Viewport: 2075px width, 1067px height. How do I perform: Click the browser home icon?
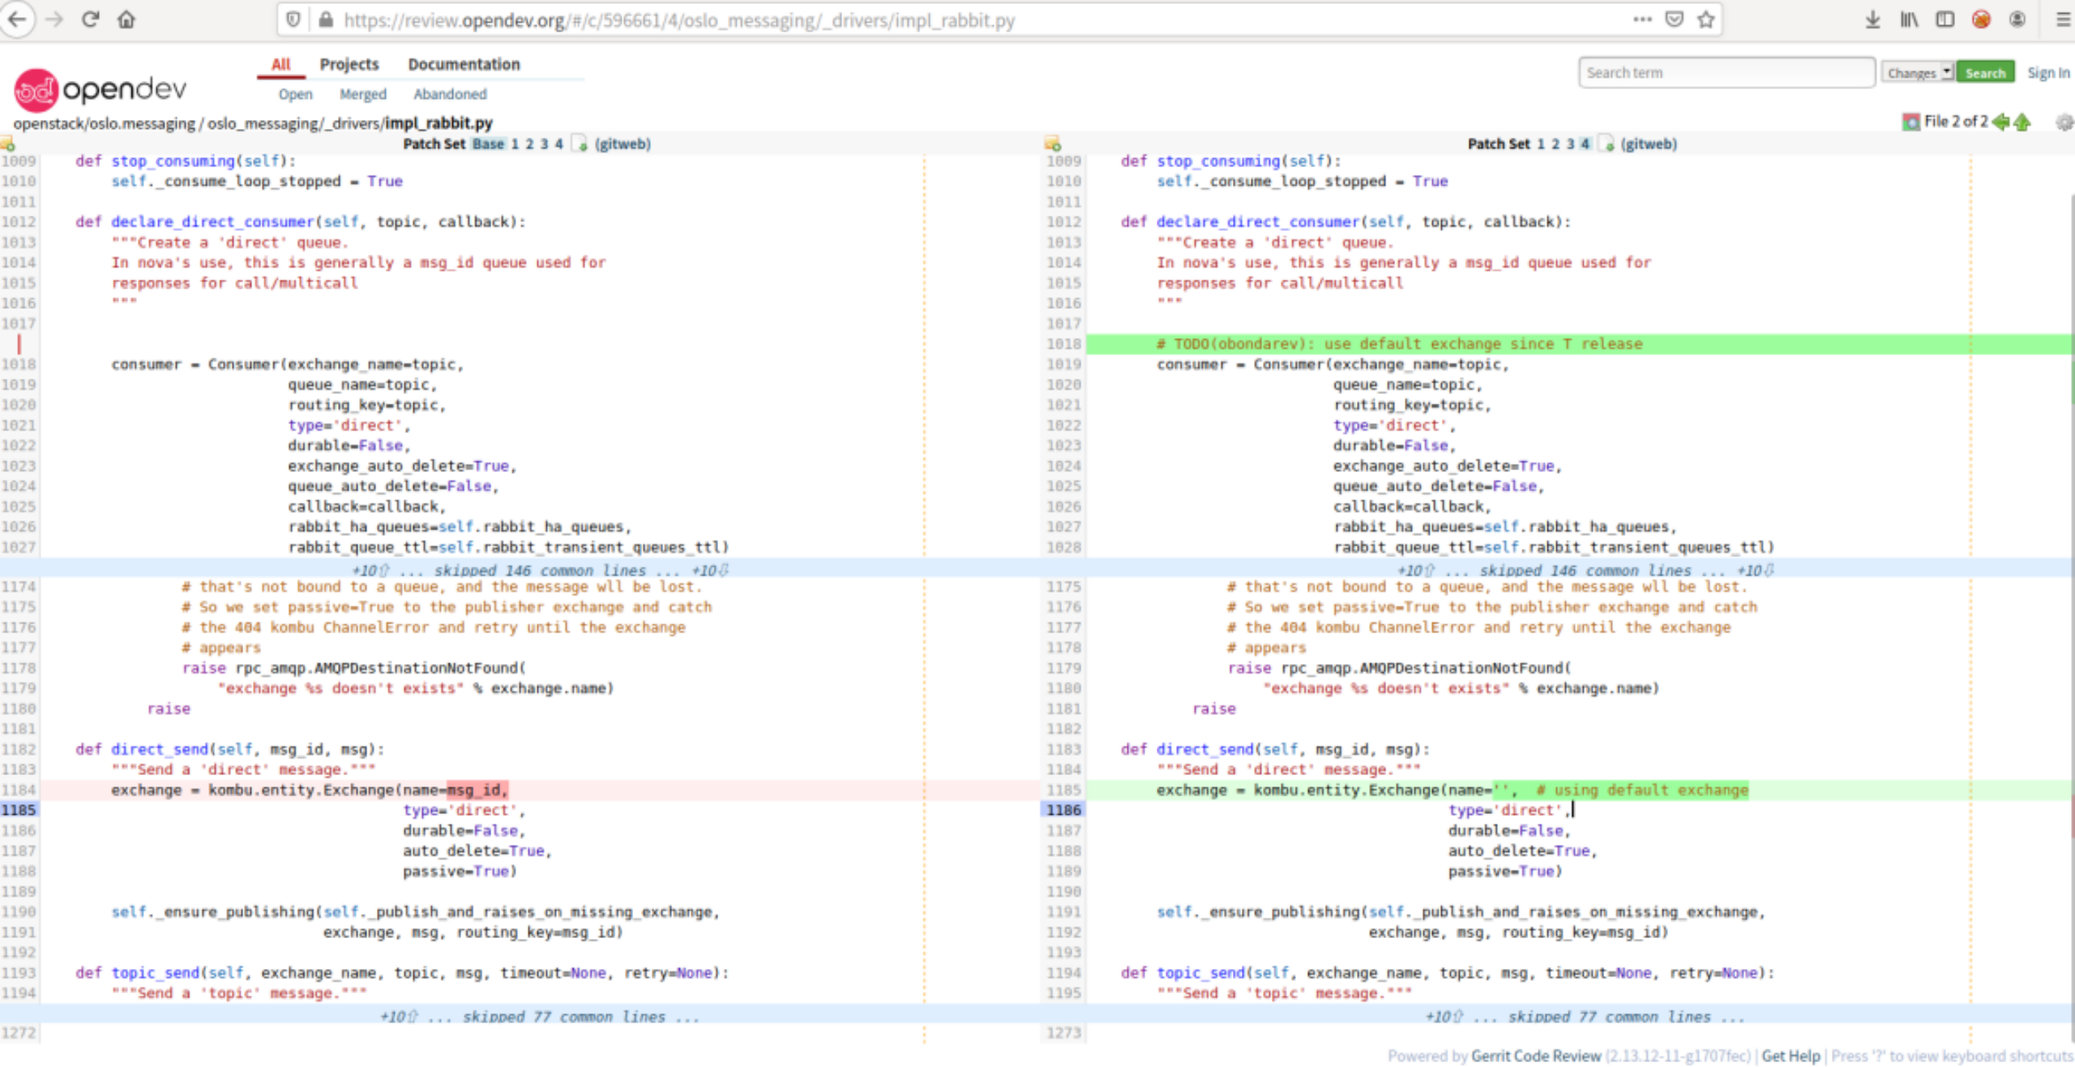(x=128, y=18)
